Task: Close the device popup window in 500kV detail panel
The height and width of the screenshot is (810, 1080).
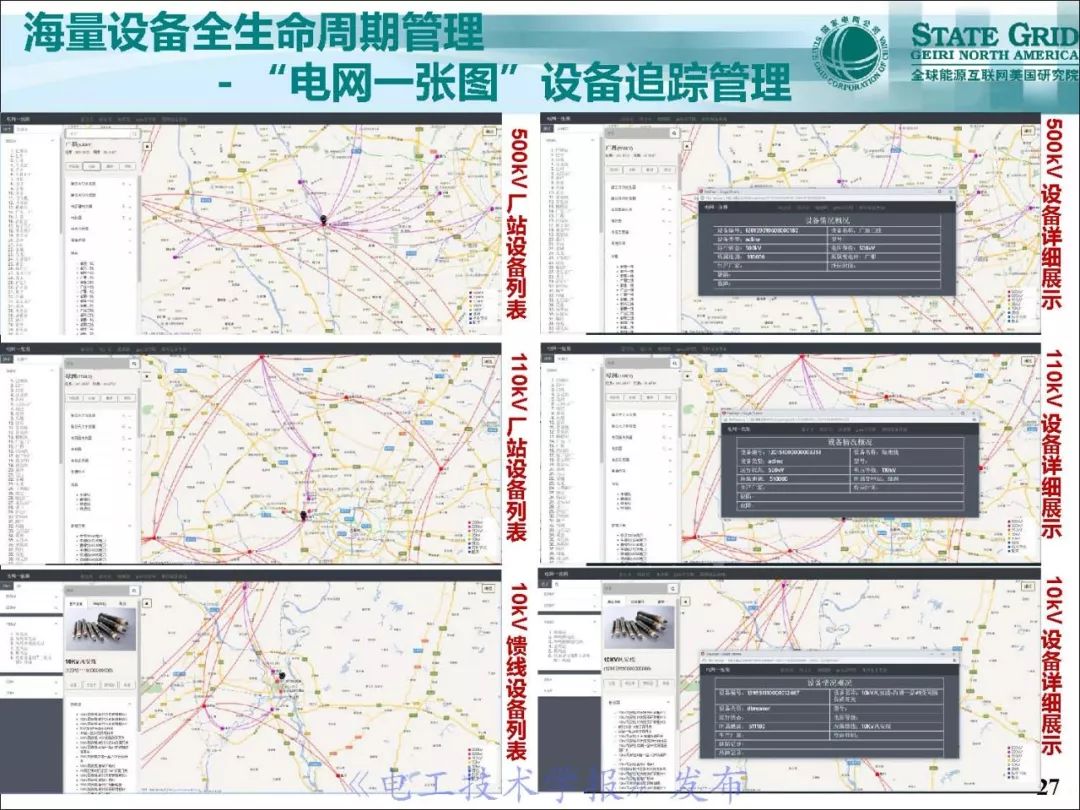Action: 951,192
